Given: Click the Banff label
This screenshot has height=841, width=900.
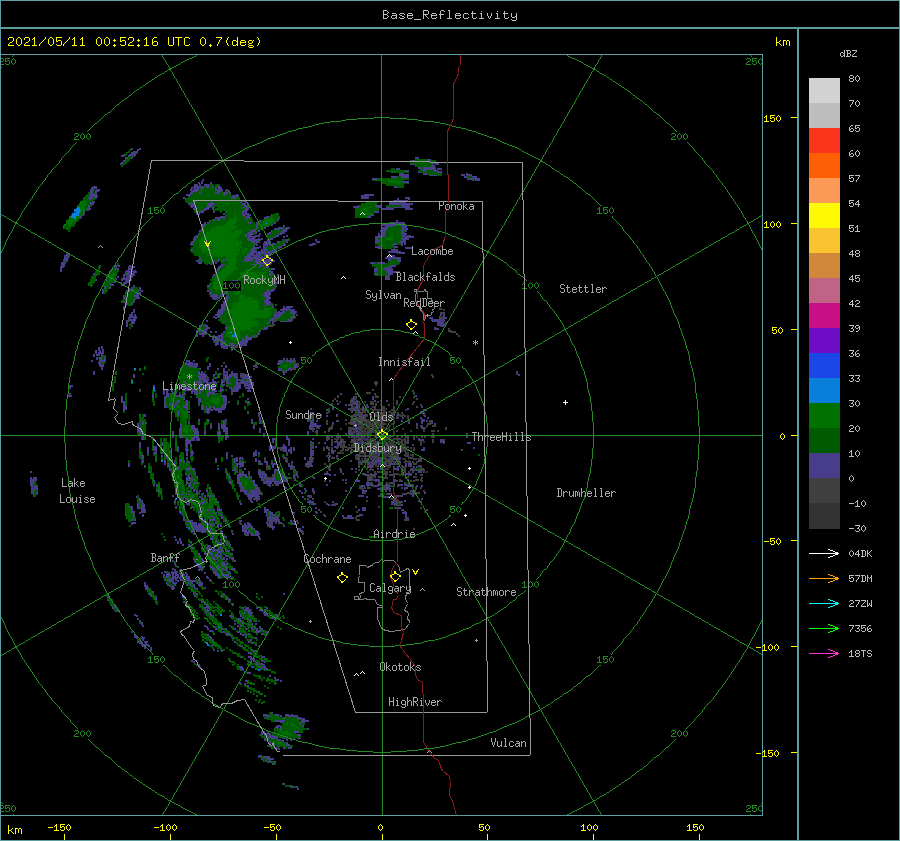Looking at the screenshot, I should [165, 557].
